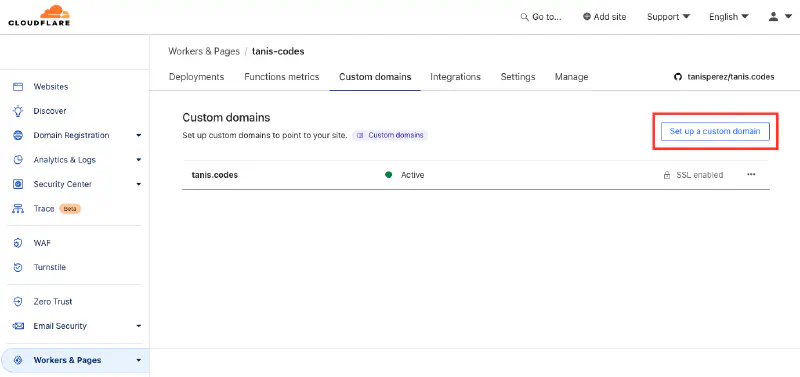Open the three-dot menu for tanis.codes
This screenshot has height=377, width=800.
(751, 174)
